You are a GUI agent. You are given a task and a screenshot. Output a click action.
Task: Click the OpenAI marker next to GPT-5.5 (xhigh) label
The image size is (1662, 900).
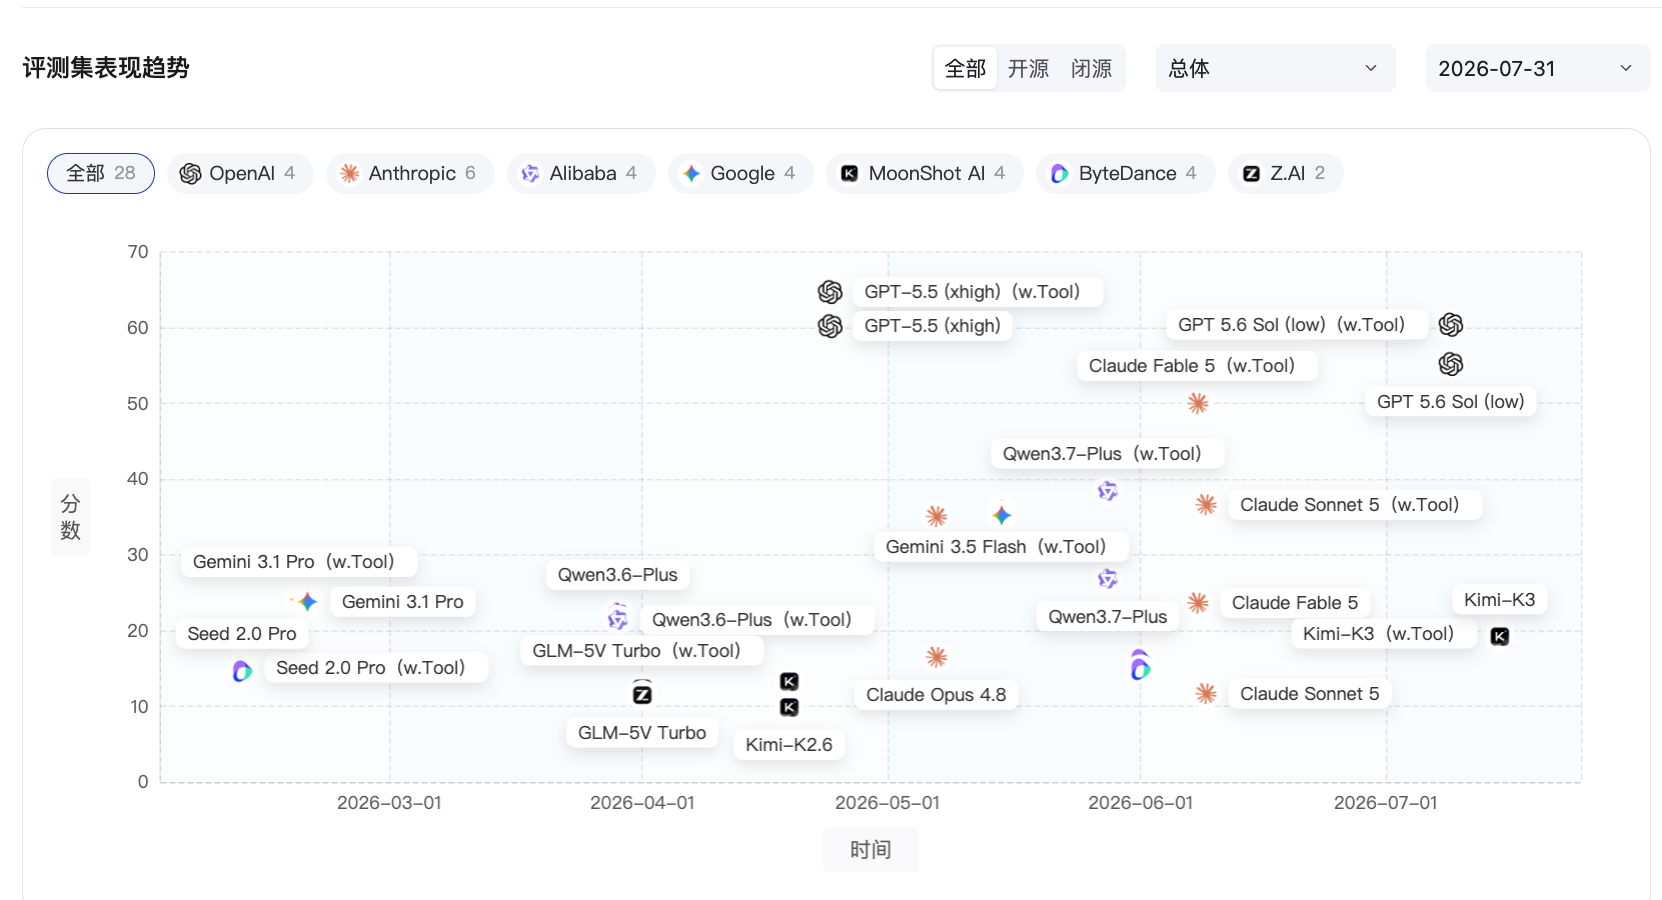point(830,326)
